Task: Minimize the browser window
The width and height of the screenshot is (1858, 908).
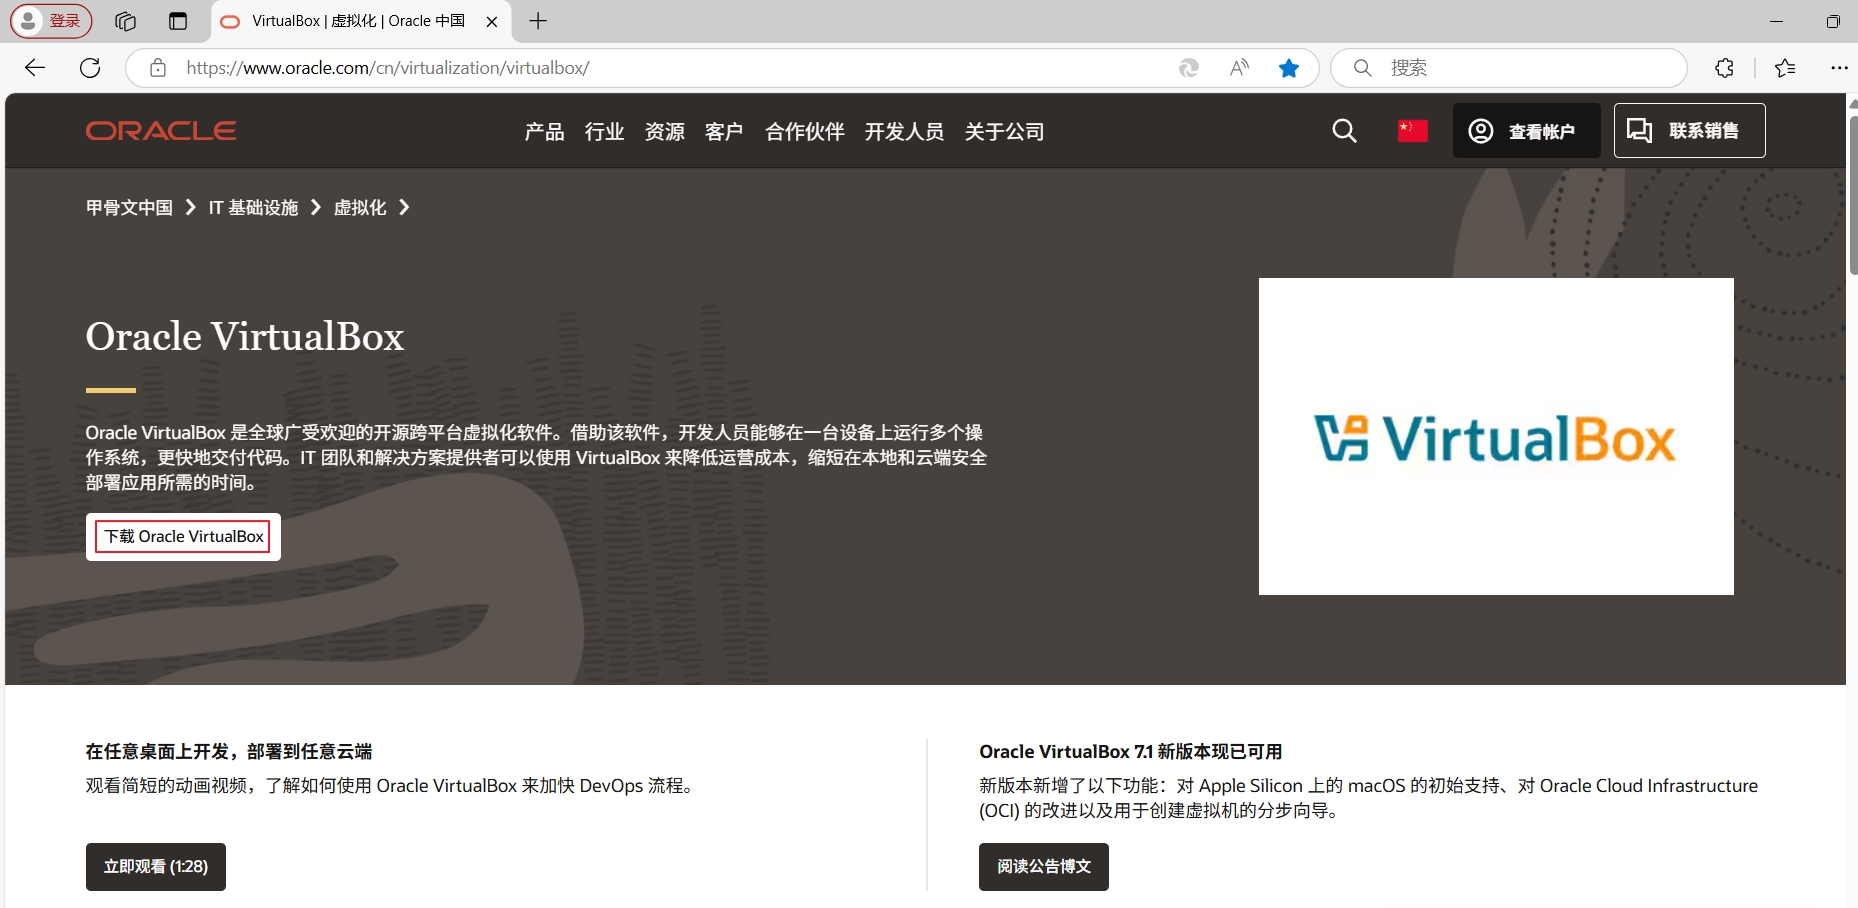Action: (x=1776, y=21)
